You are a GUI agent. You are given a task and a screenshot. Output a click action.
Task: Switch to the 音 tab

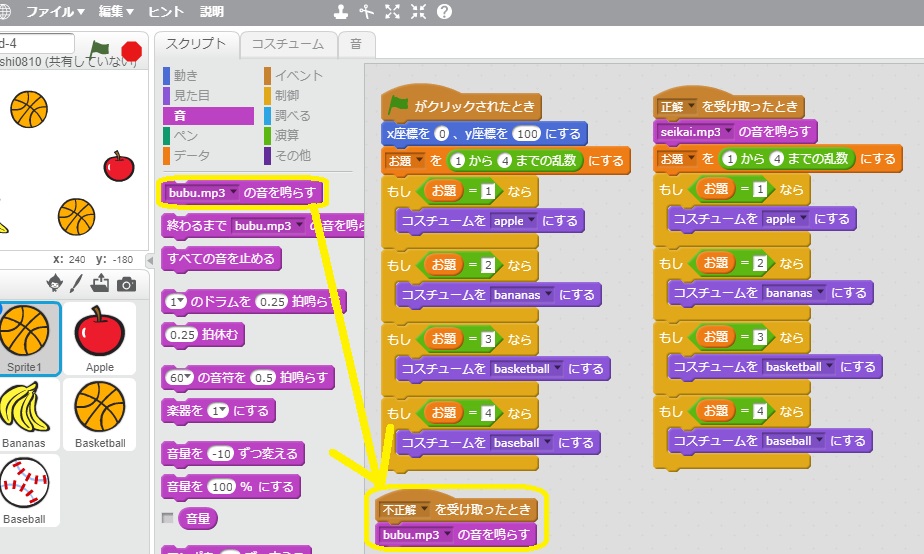click(356, 44)
